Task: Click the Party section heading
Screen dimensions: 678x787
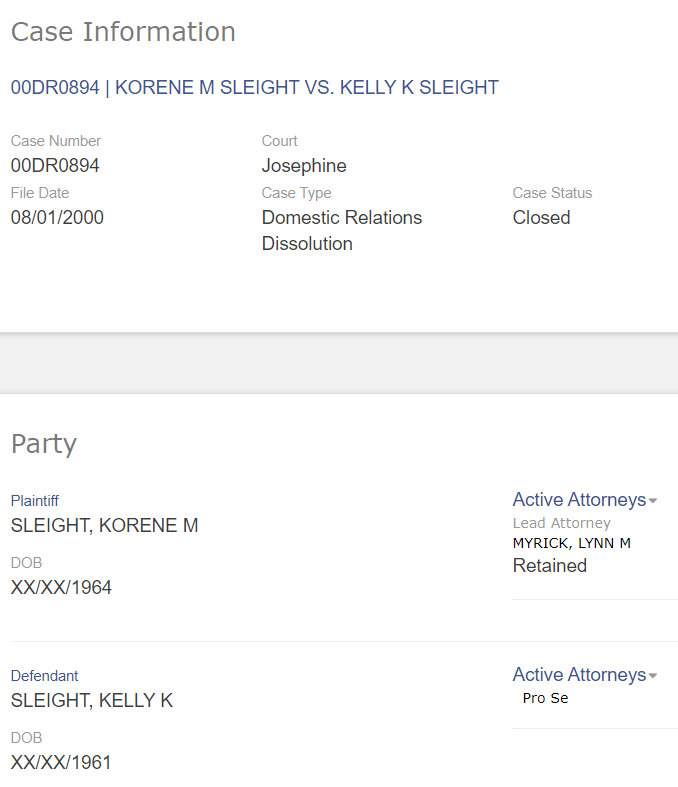Action: pos(44,444)
